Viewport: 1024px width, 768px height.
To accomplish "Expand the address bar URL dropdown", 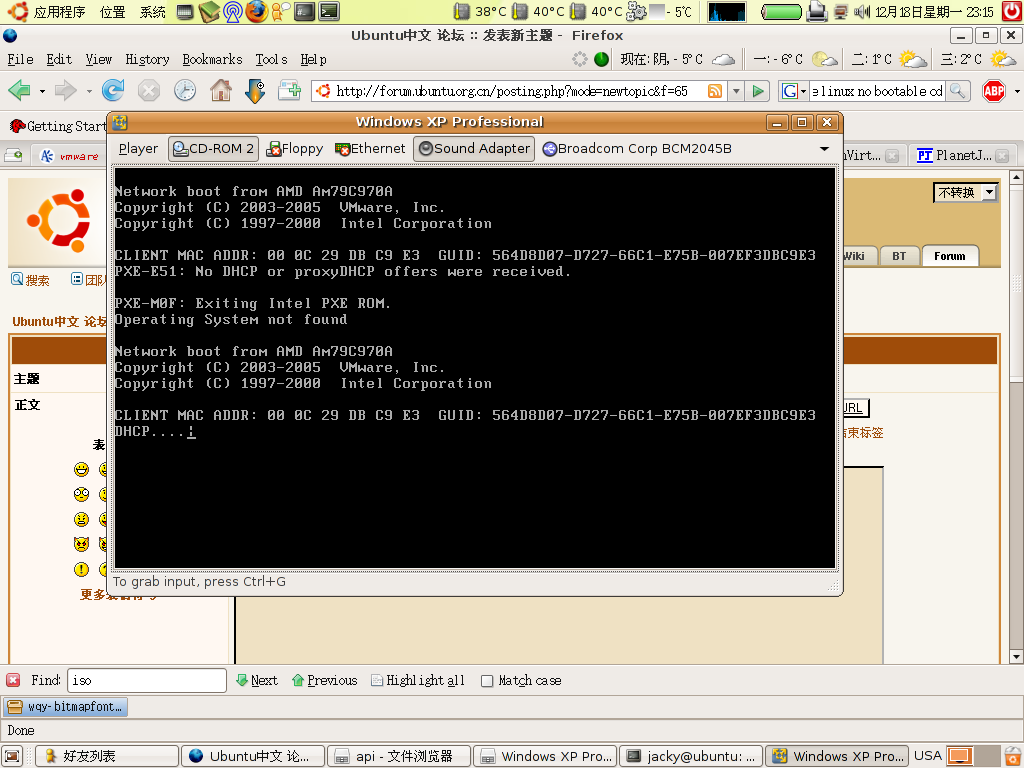I will [x=736, y=91].
